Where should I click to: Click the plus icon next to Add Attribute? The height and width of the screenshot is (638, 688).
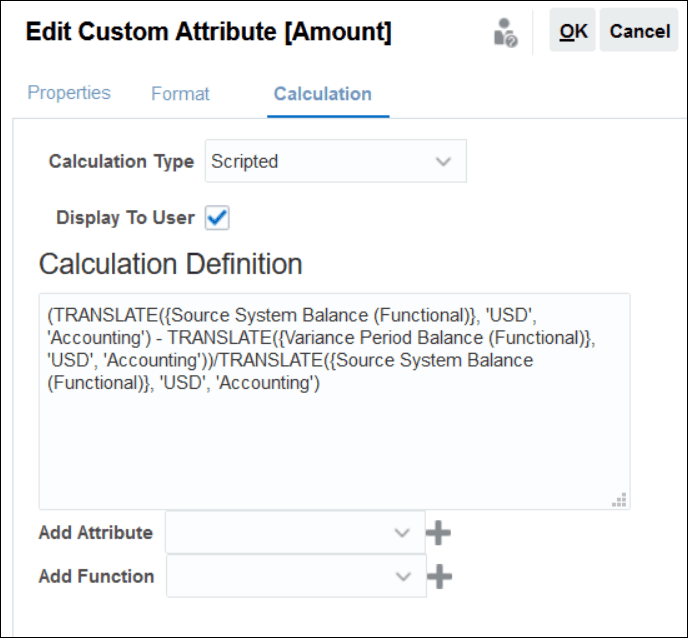pyautogui.click(x=438, y=533)
